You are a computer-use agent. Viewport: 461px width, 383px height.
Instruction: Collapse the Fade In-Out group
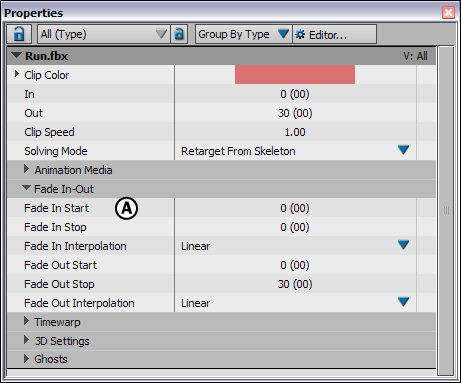click(x=26, y=188)
